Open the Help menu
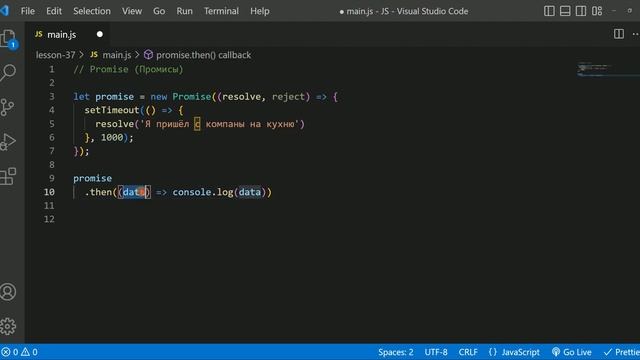The width and height of the screenshot is (640, 360). pos(260,11)
